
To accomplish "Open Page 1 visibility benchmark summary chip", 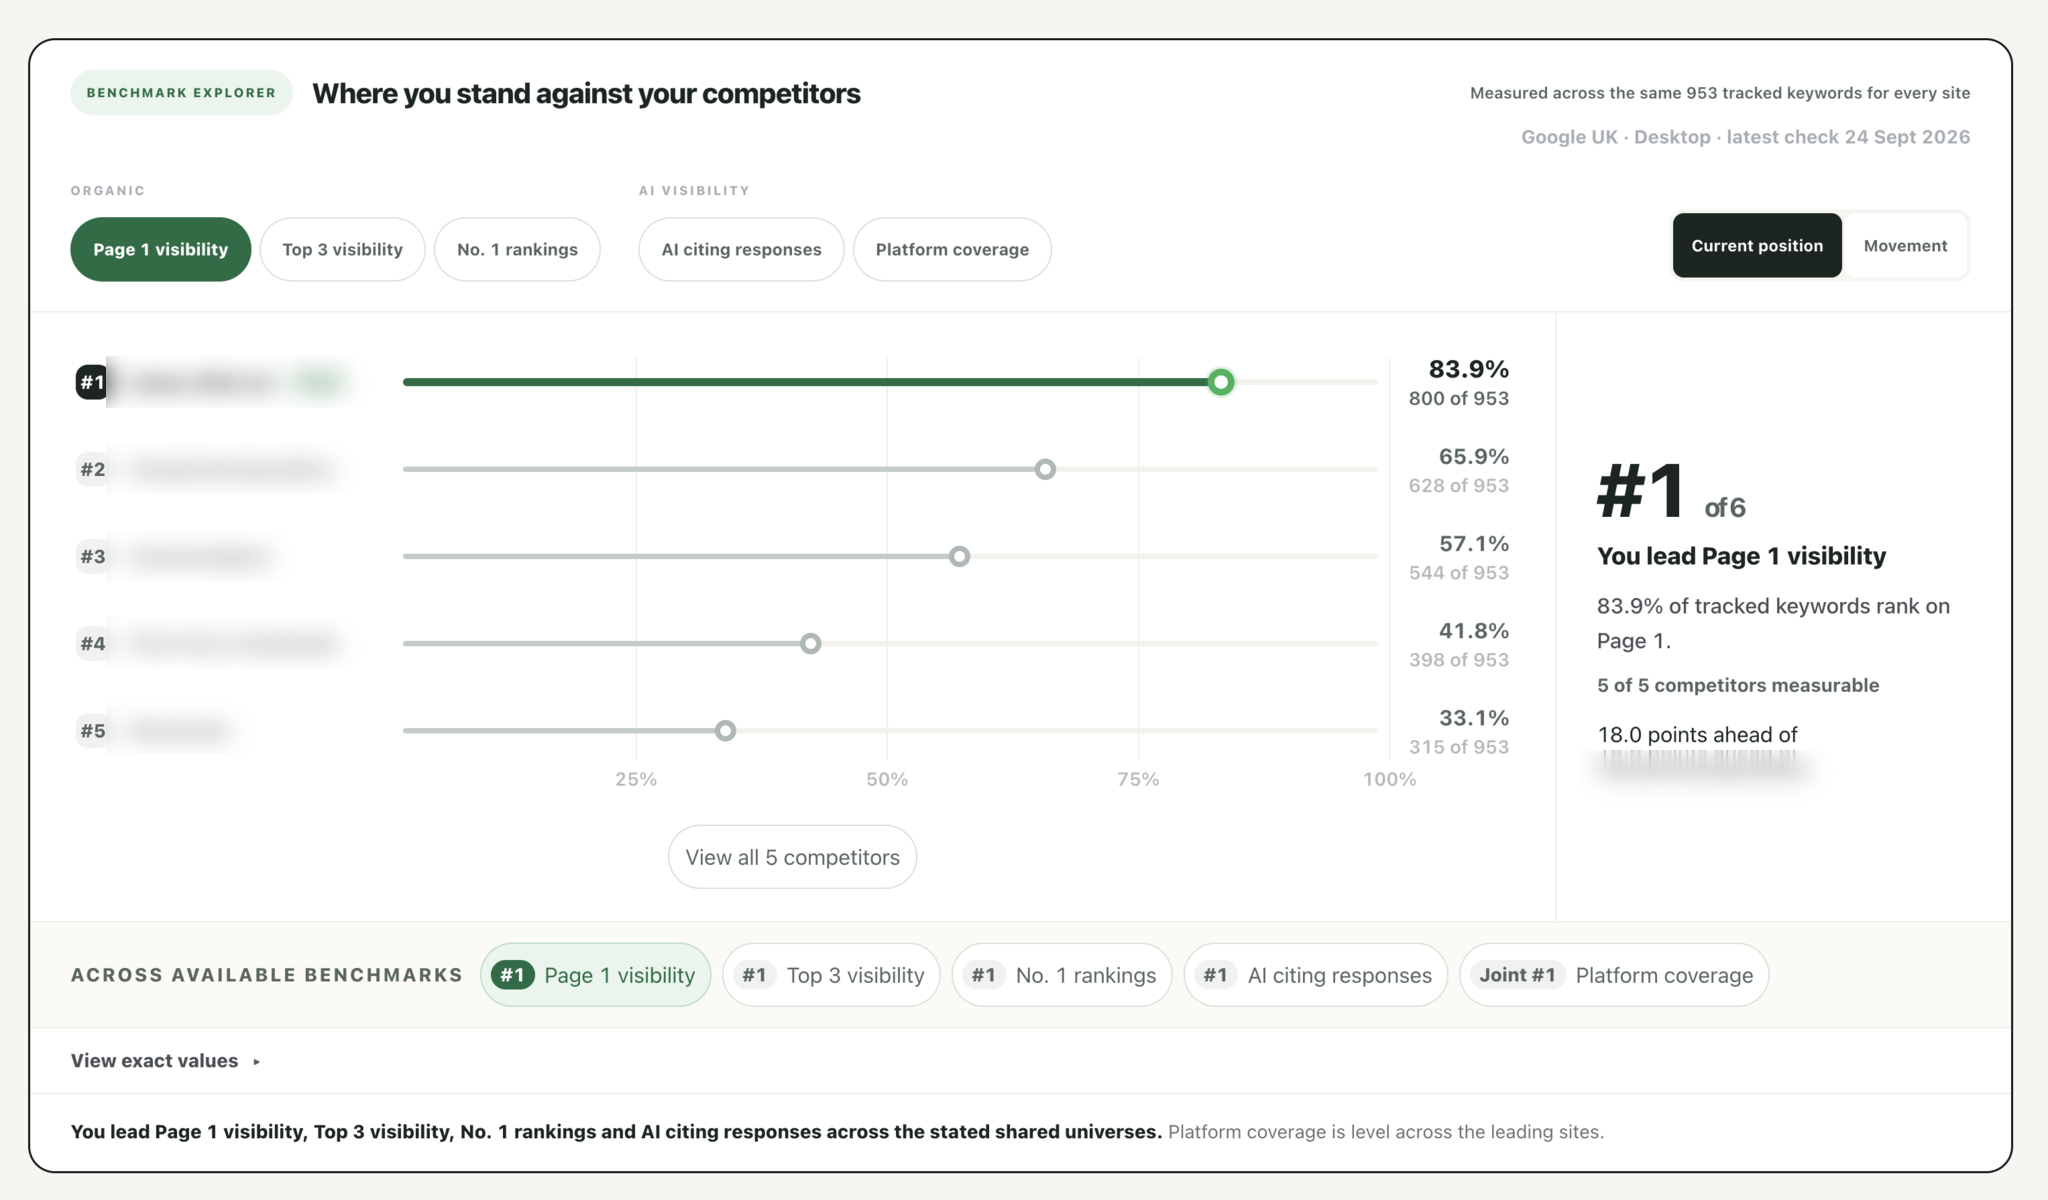I will tap(595, 975).
